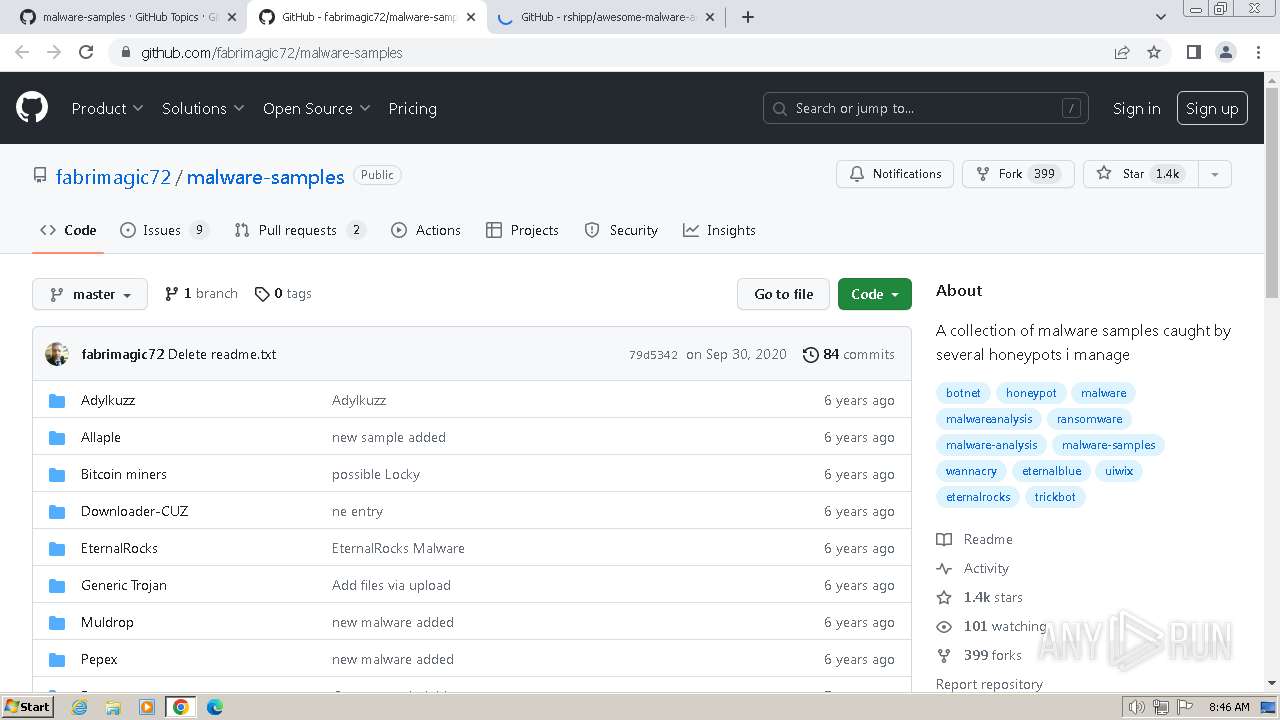This screenshot has height=720, width=1280.
Task: Click the 84 commits link
Action: pyautogui.click(x=848, y=354)
